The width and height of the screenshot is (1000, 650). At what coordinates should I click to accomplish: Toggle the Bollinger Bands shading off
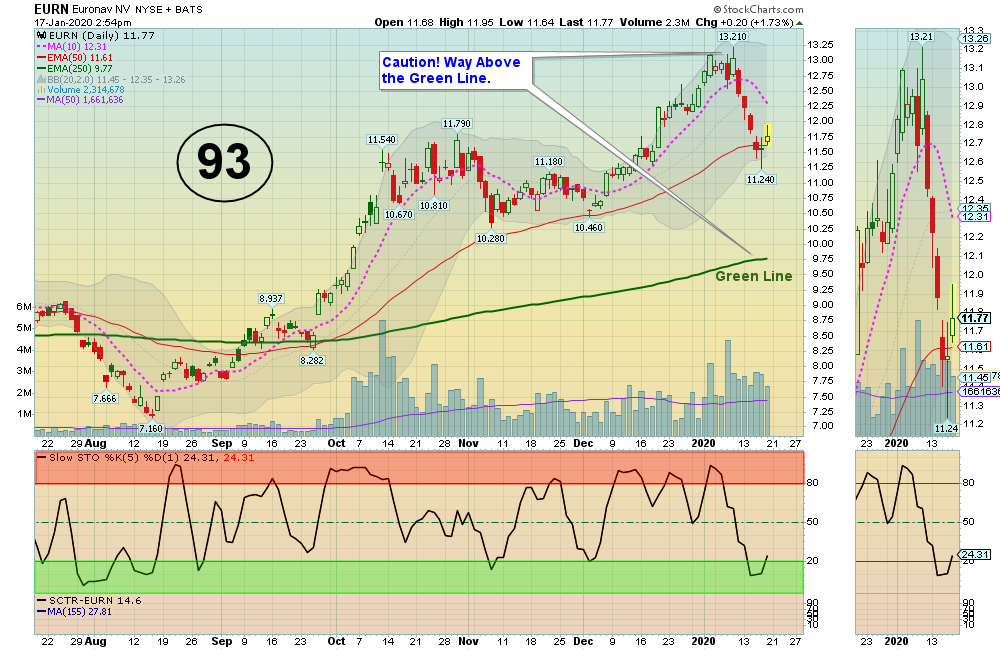(40, 79)
